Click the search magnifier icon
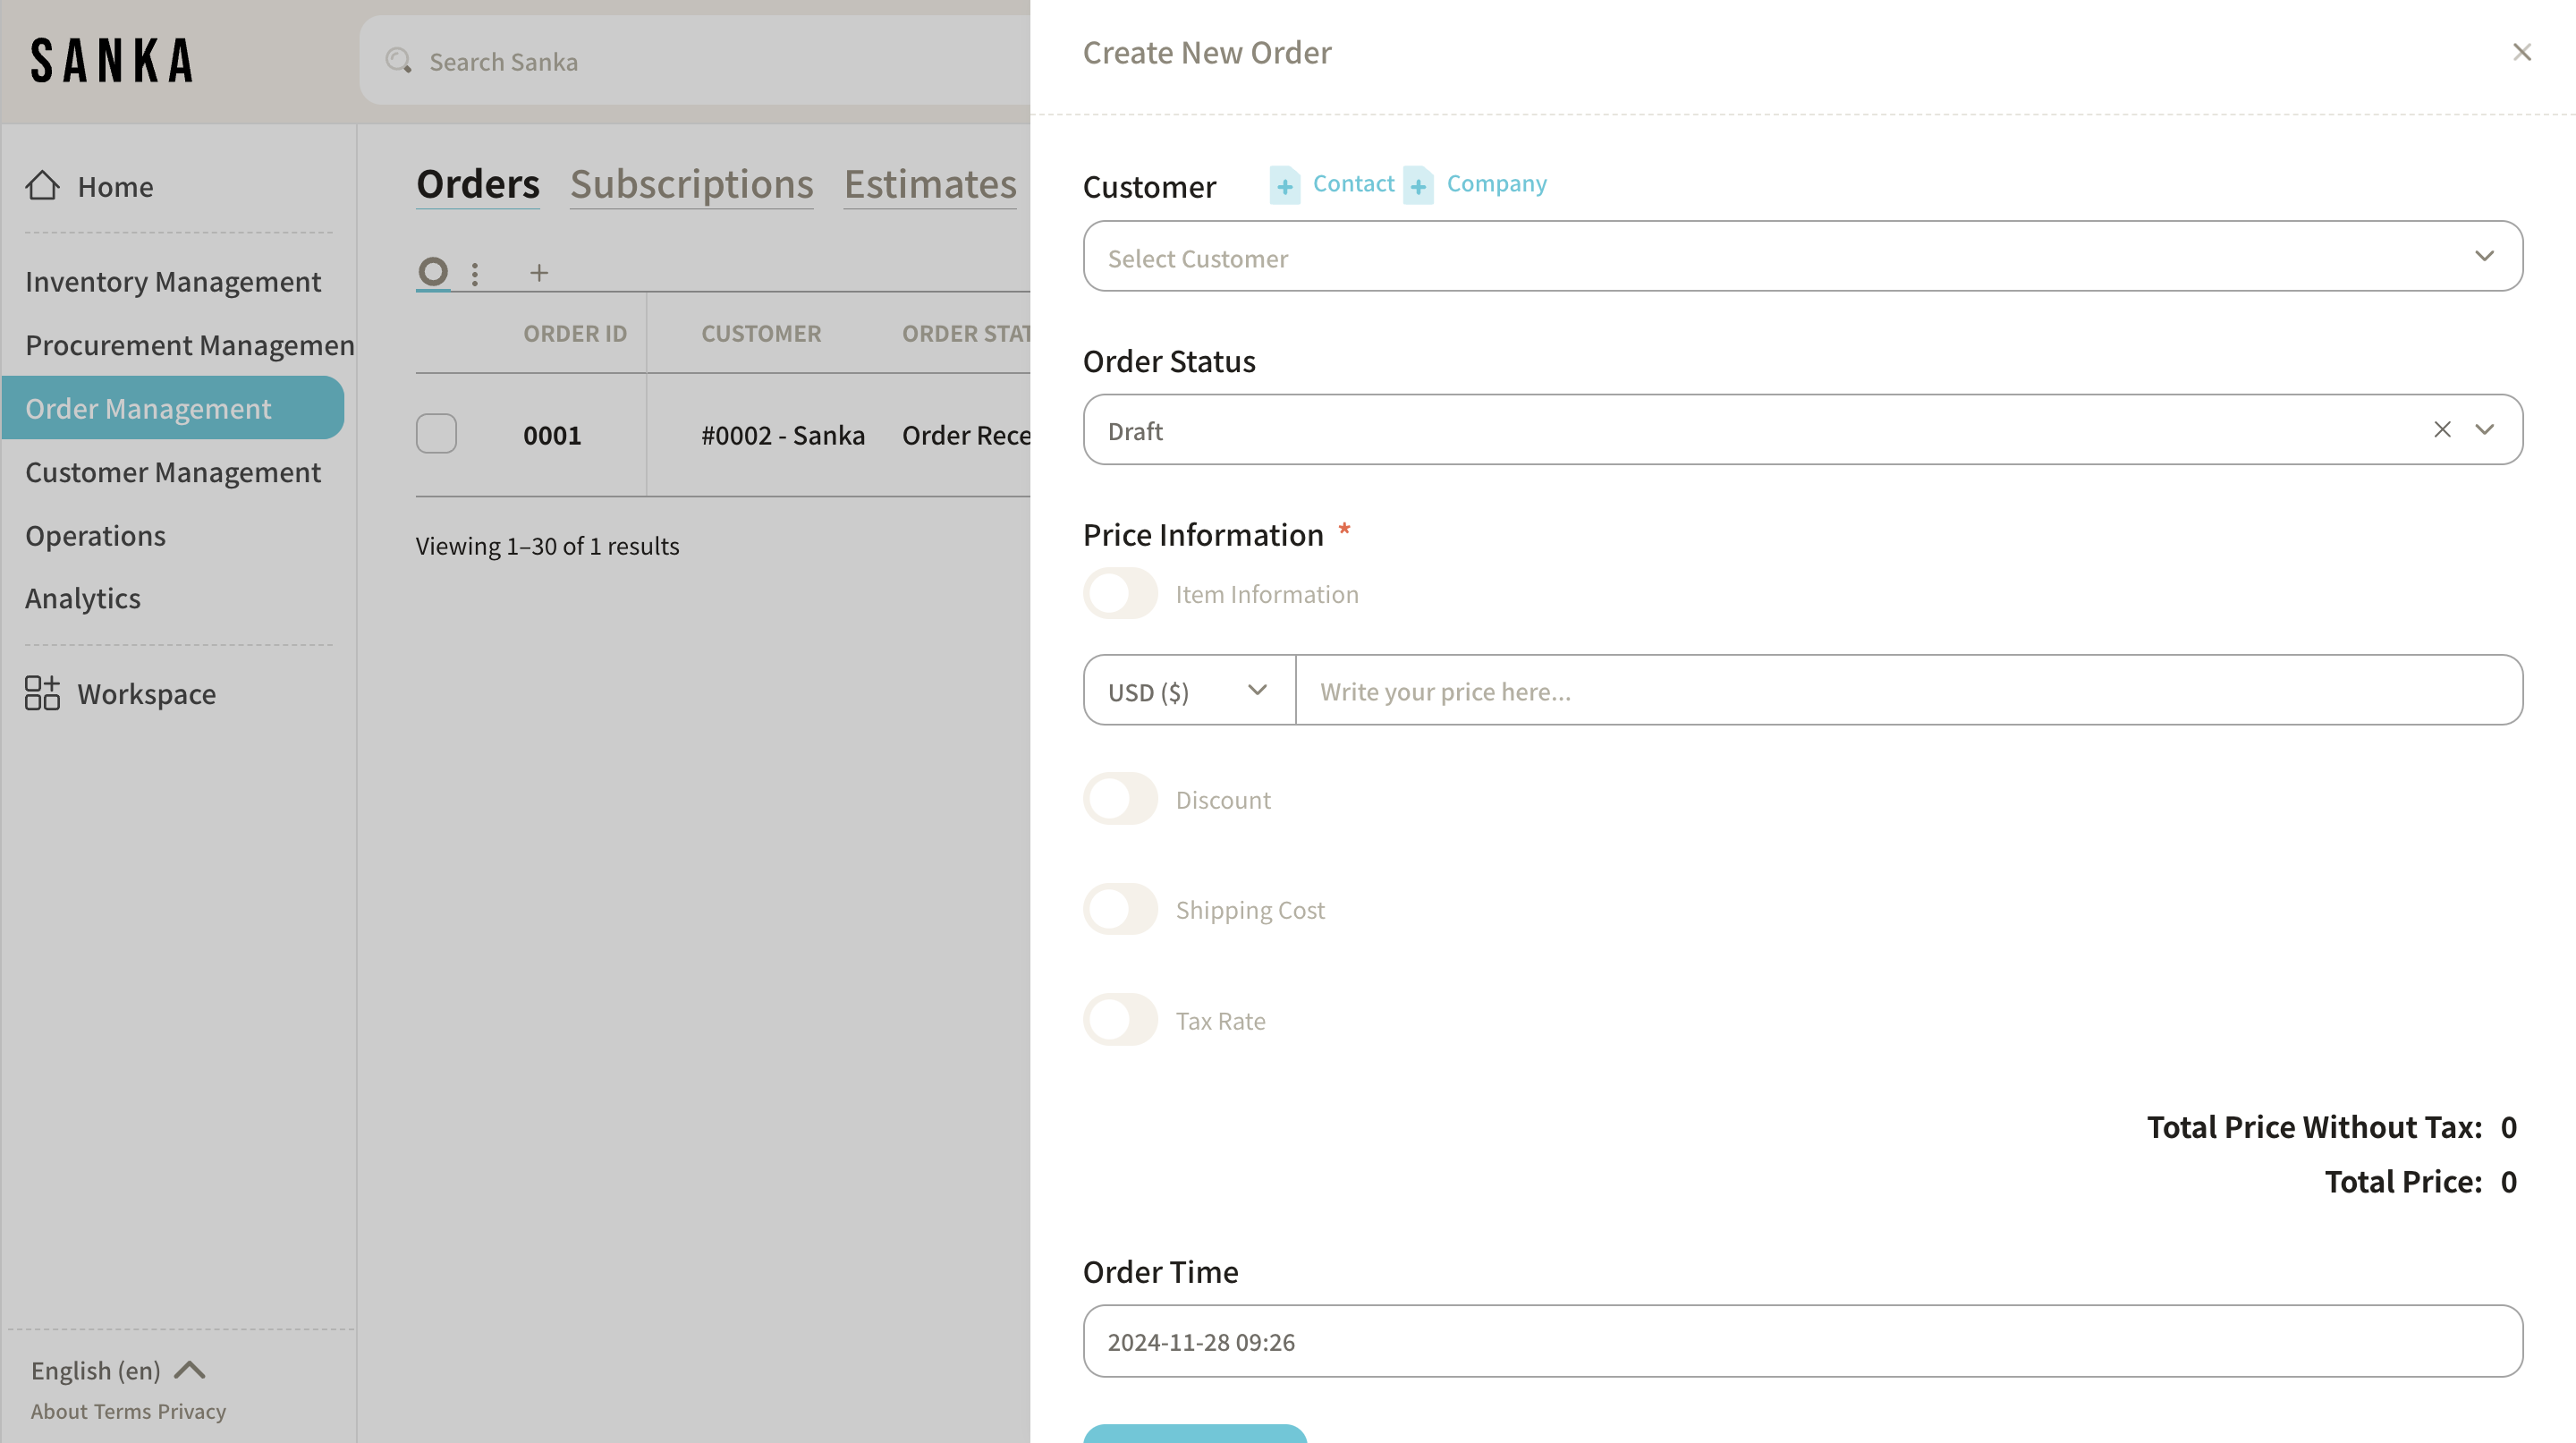The image size is (2576, 1443). (x=398, y=61)
